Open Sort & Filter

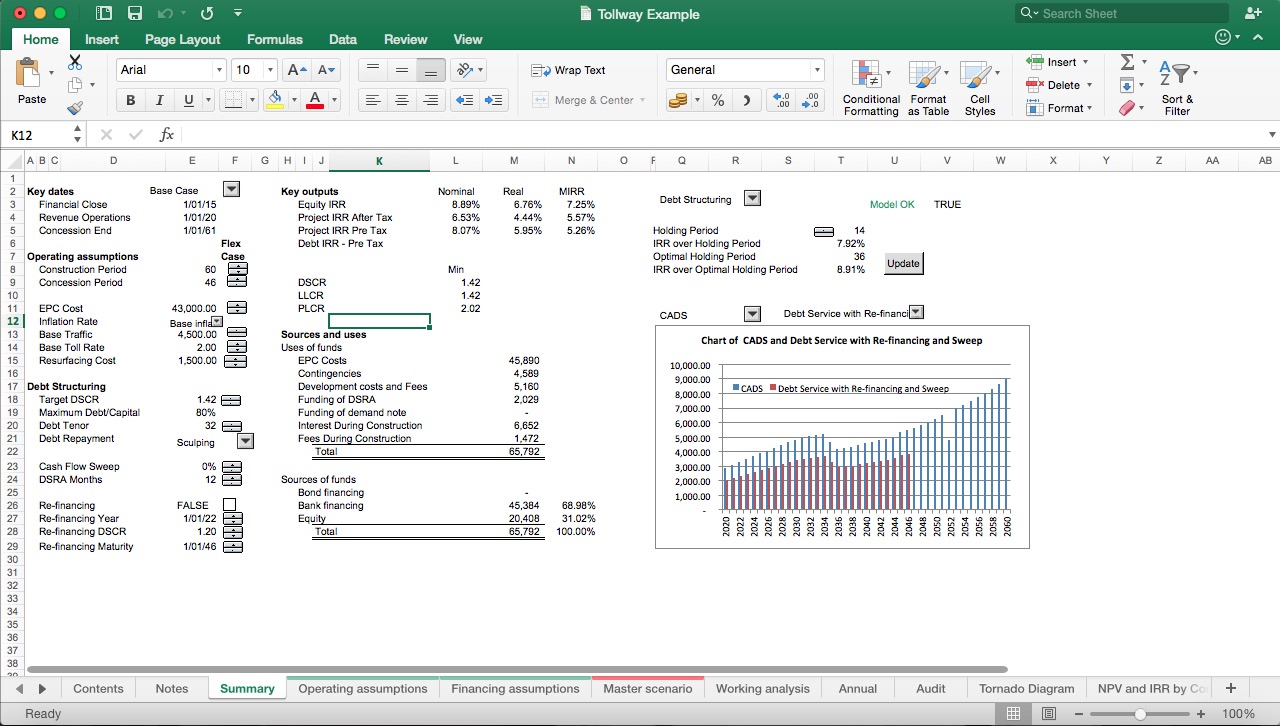[1177, 88]
